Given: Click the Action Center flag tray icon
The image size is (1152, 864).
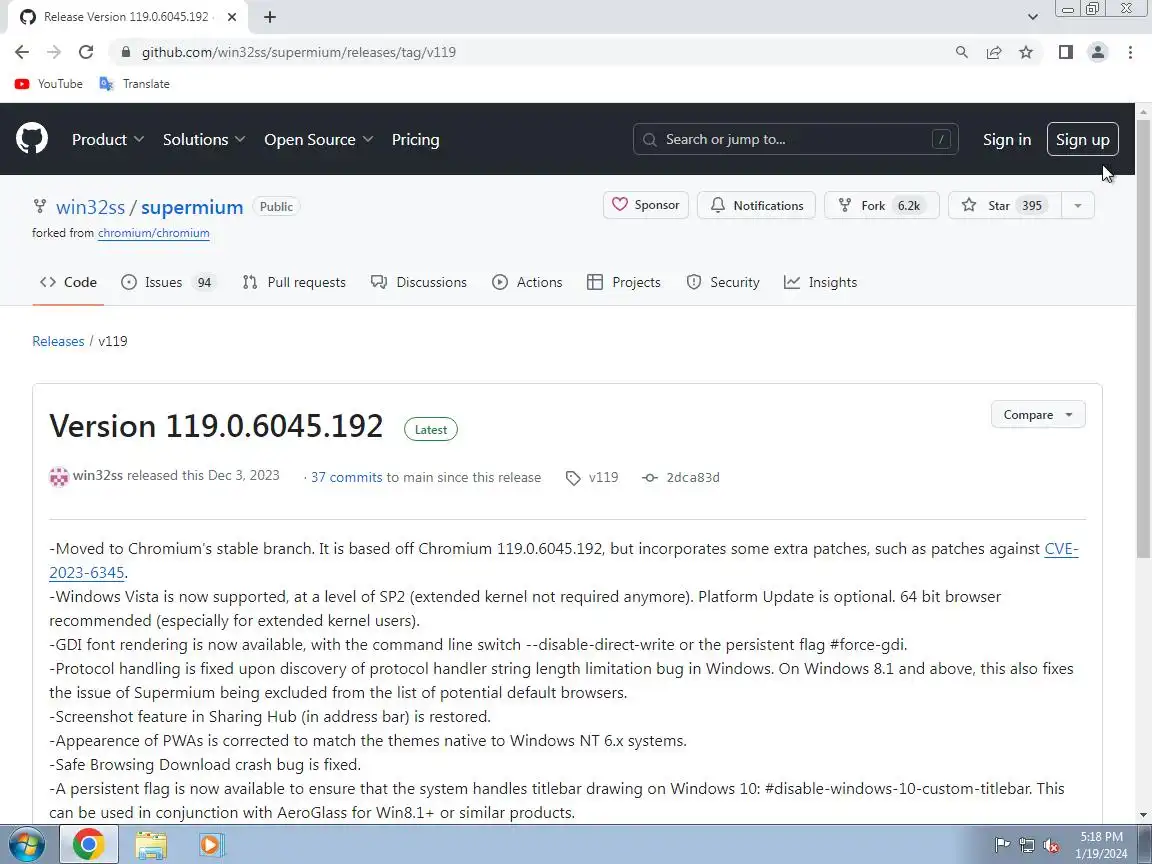Looking at the screenshot, I should click(1002, 845).
